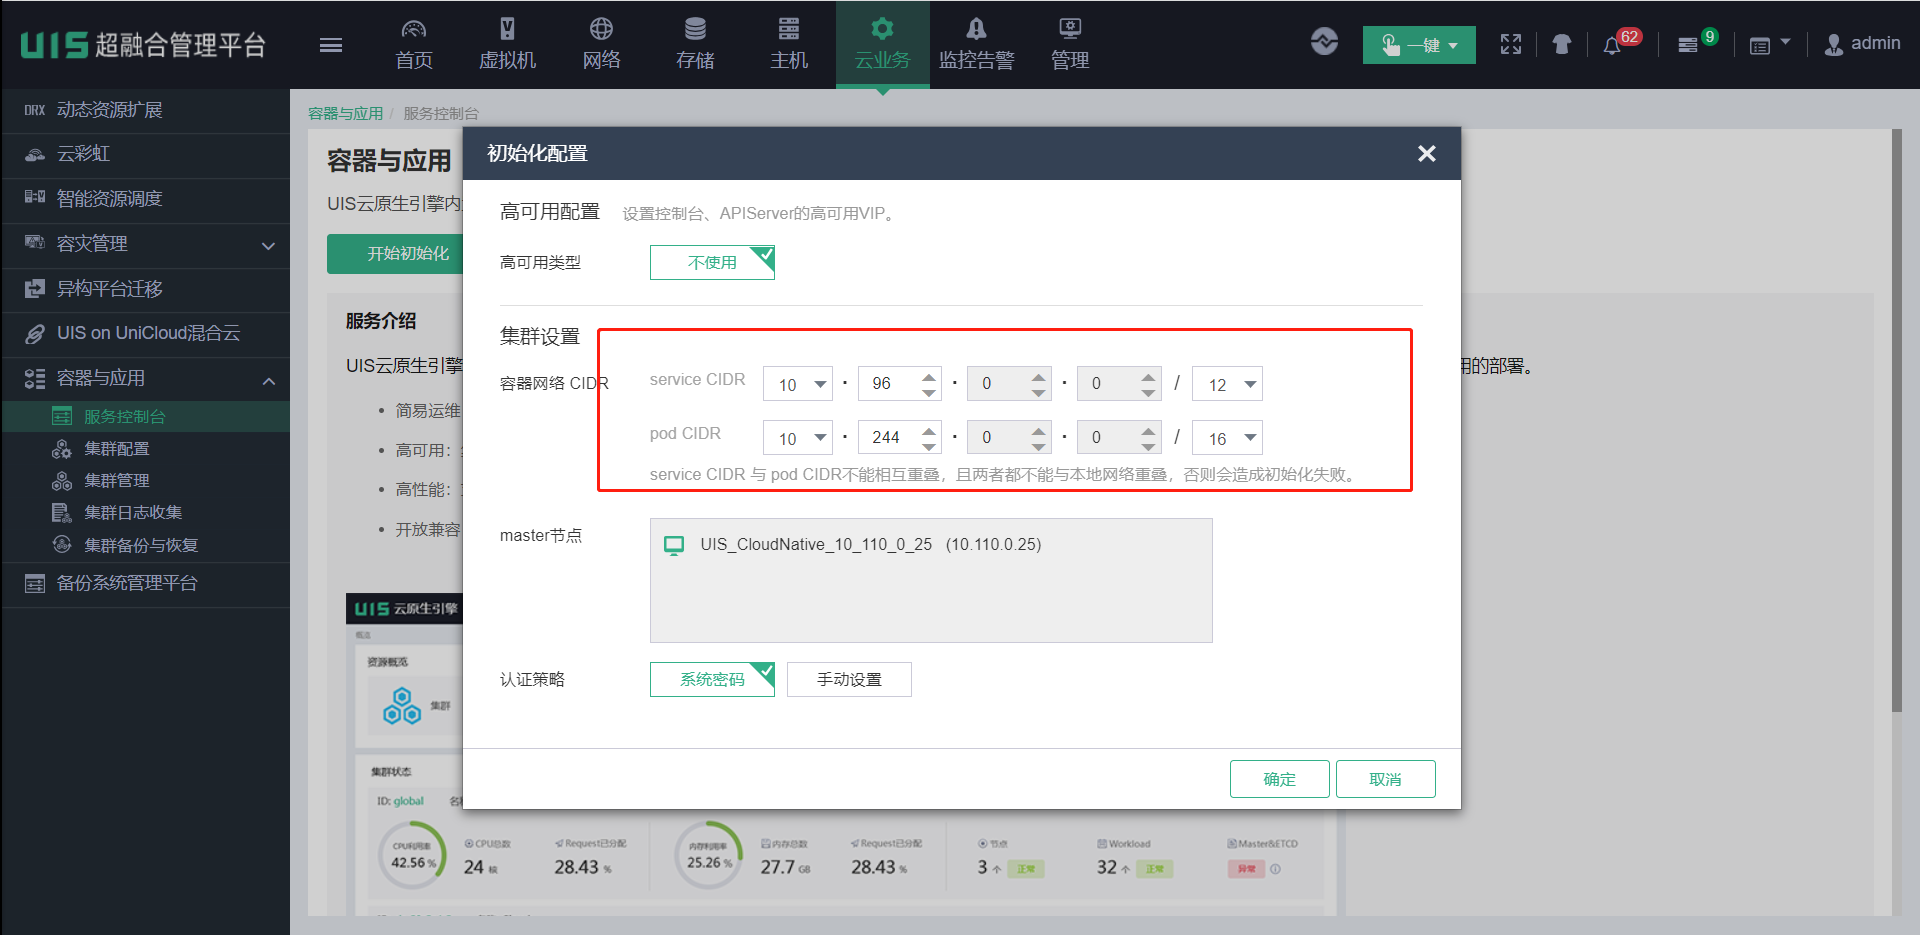
Task: Open 智能资源调度 in the sidebar
Action: 145,199
